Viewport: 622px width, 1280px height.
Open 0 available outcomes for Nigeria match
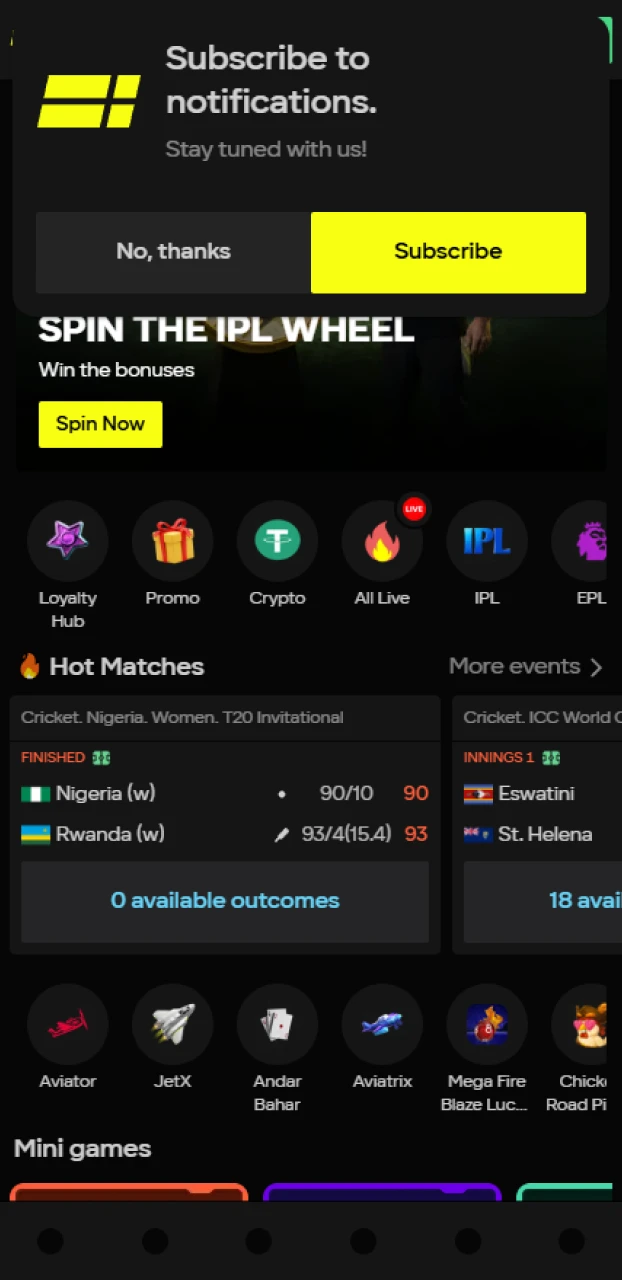tap(225, 901)
